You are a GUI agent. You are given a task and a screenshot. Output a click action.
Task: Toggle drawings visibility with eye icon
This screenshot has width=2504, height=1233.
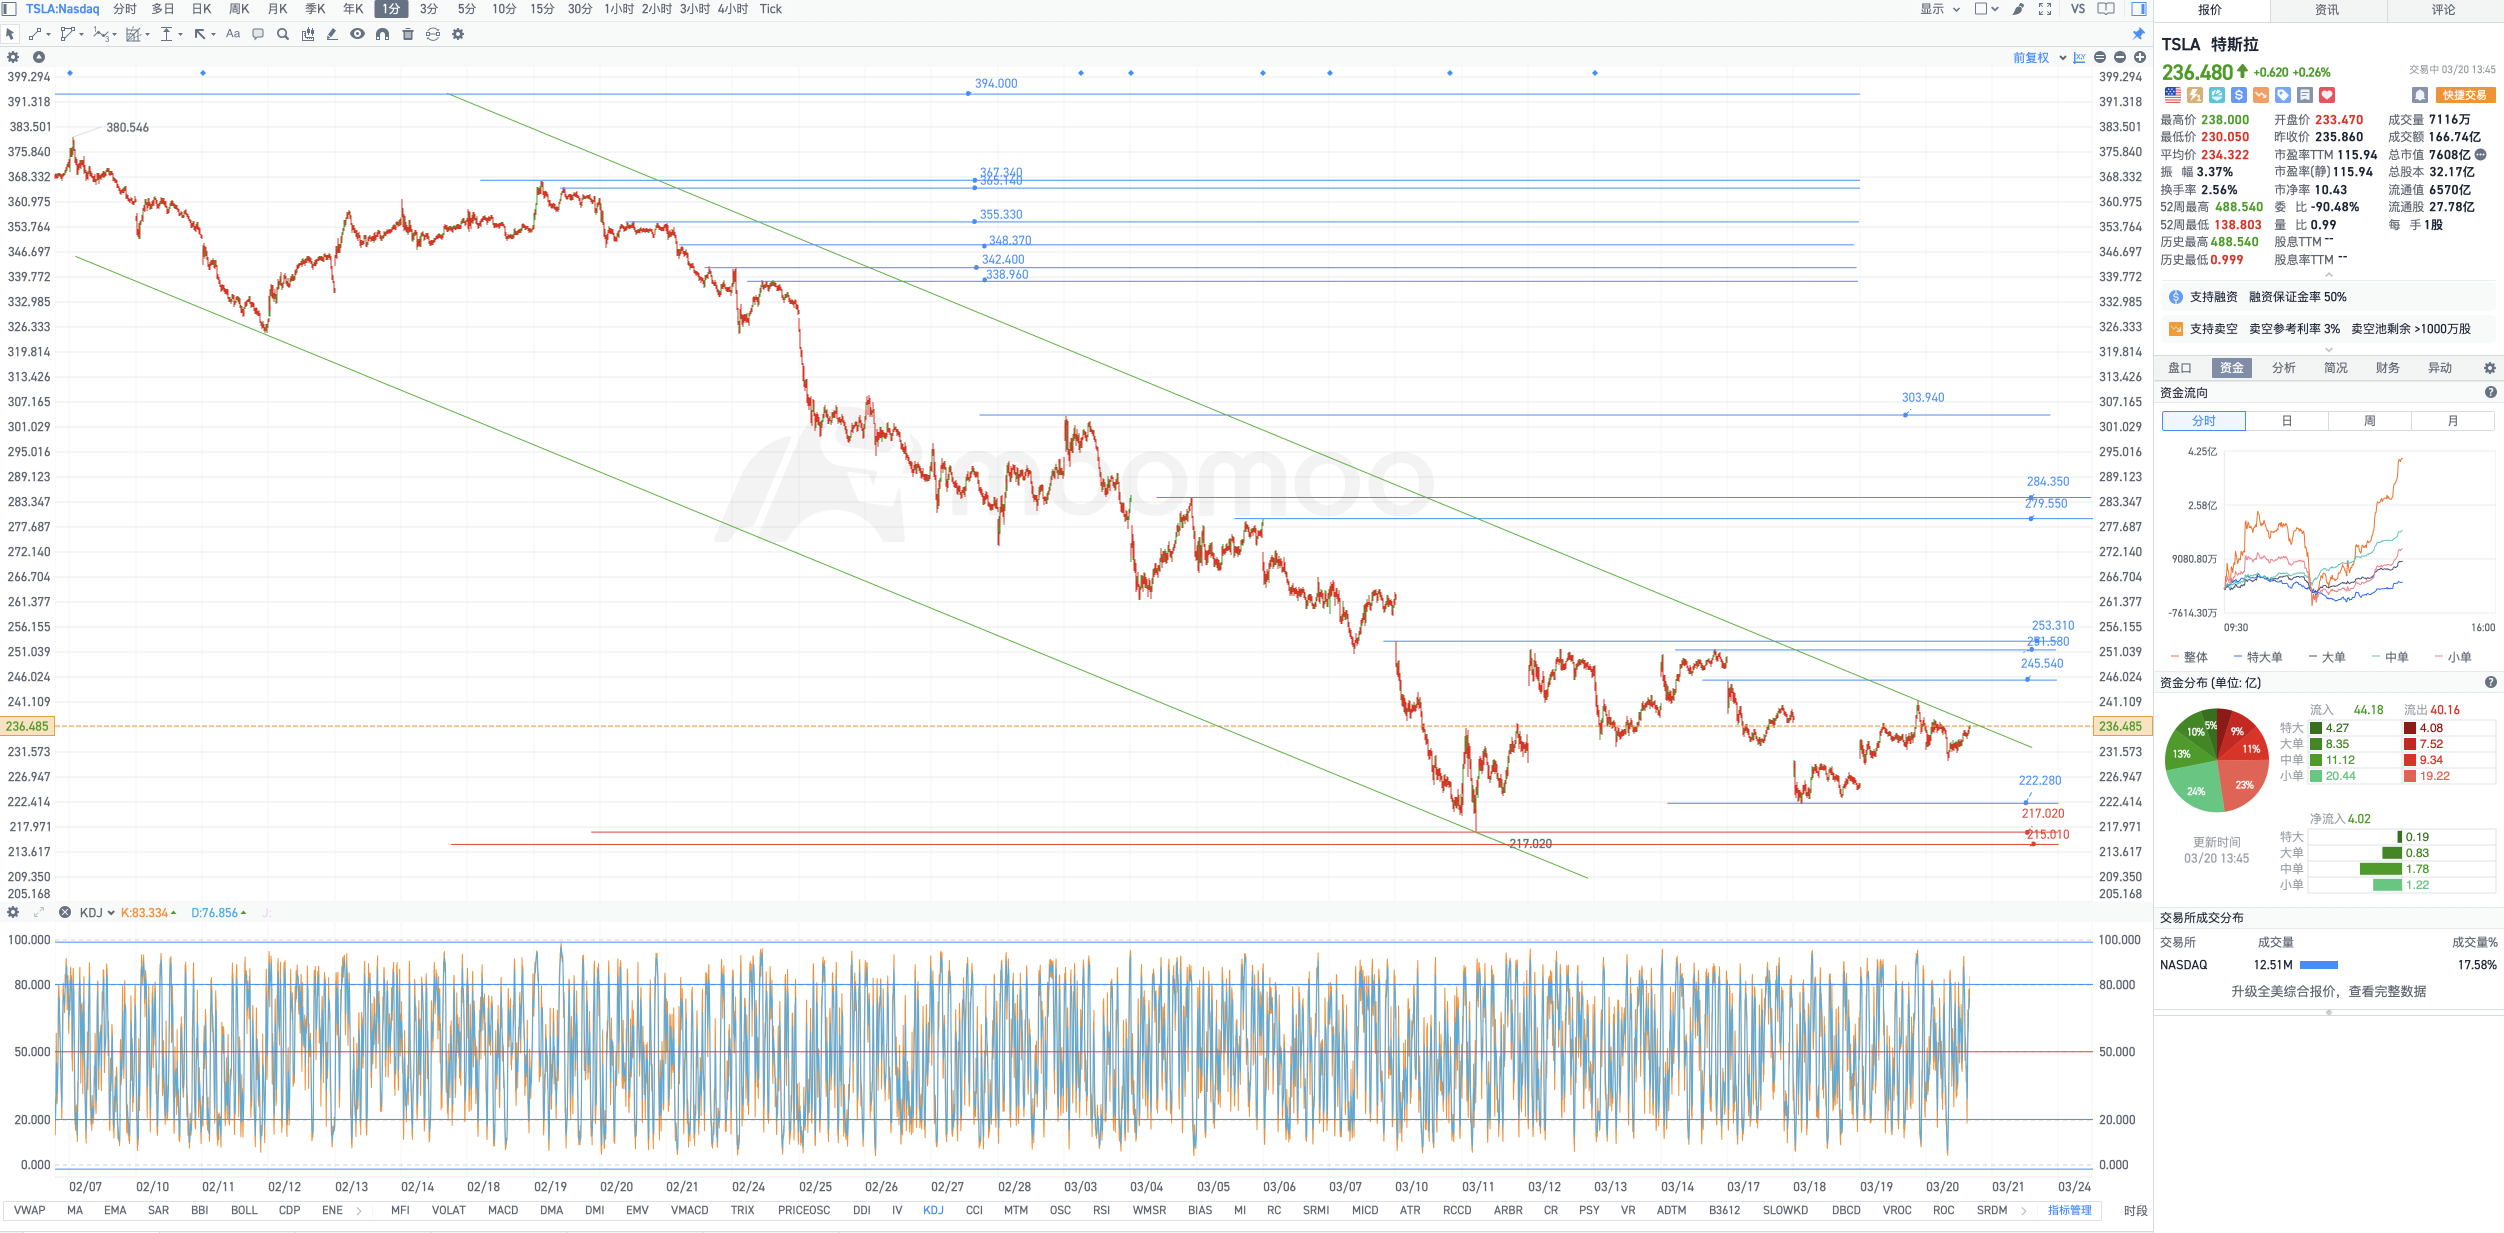point(357,34)
